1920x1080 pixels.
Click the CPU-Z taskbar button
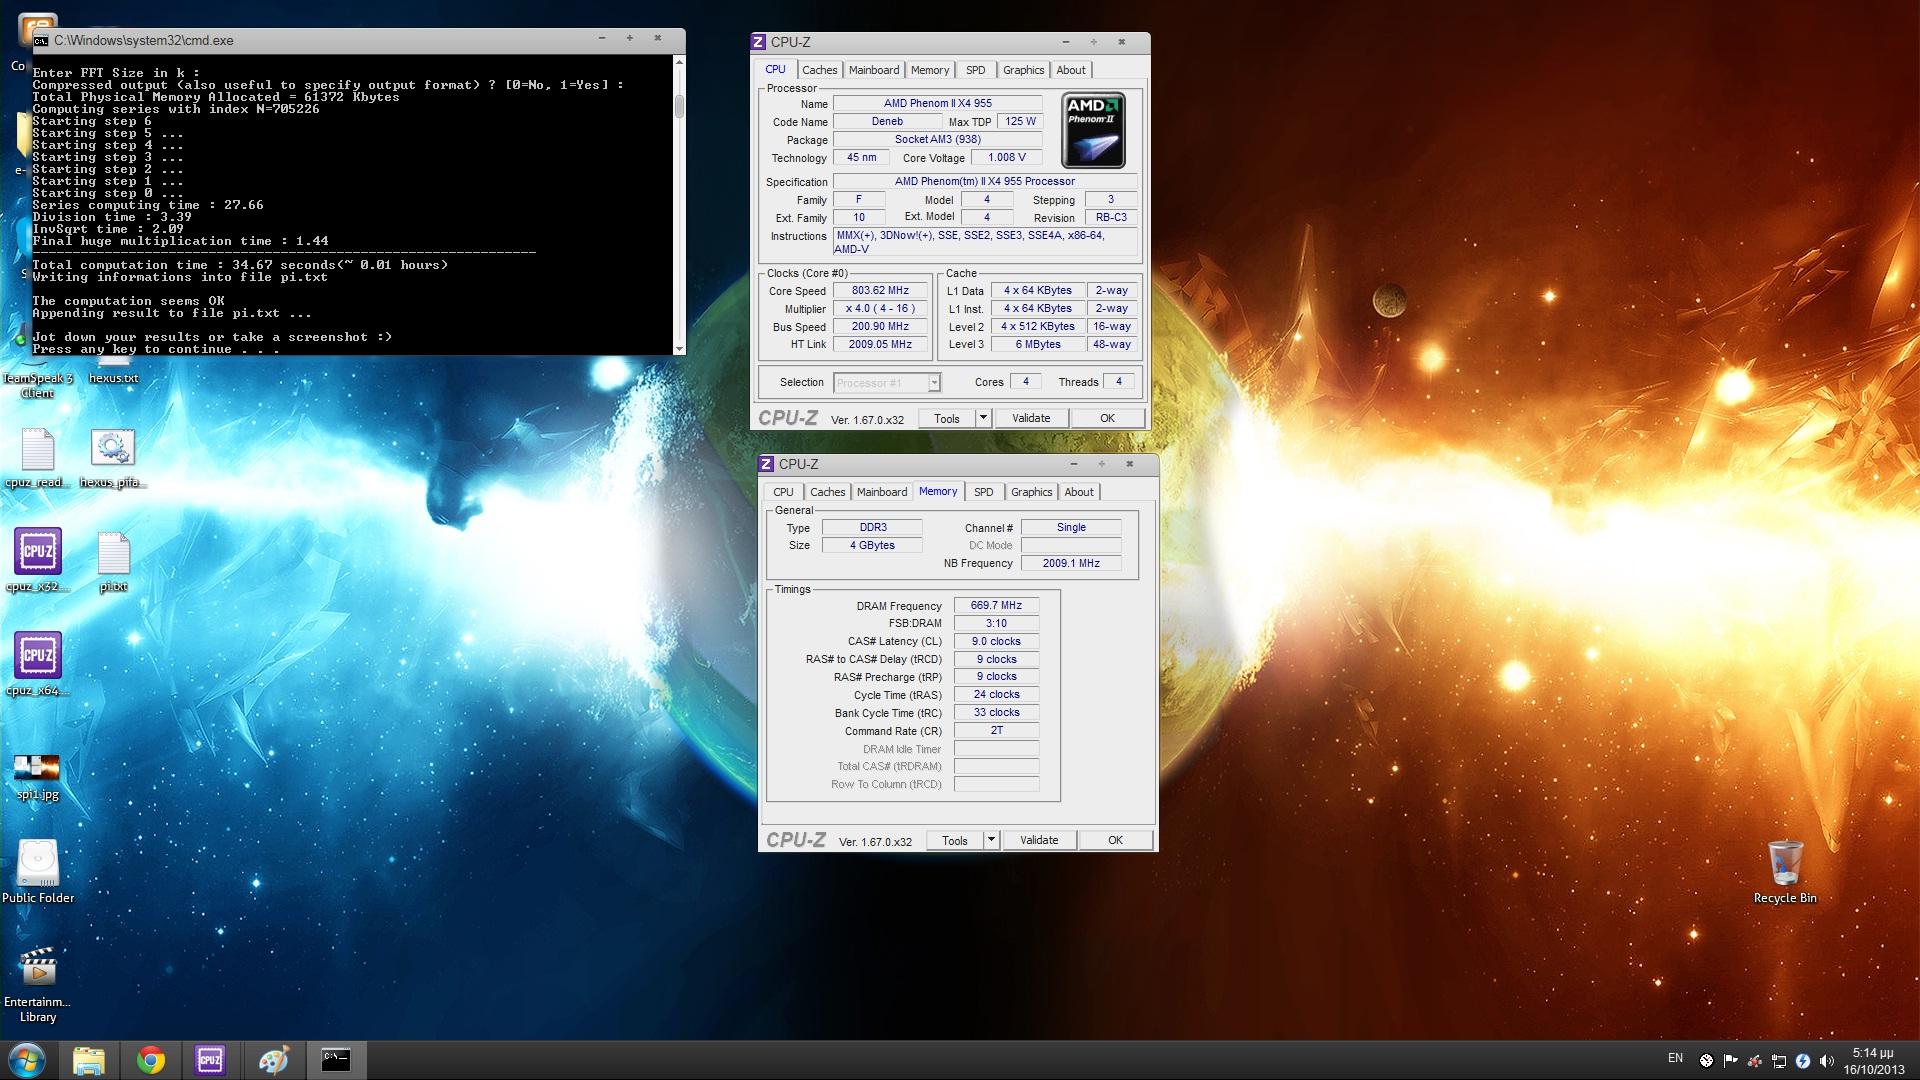(x=211, y=1060)
